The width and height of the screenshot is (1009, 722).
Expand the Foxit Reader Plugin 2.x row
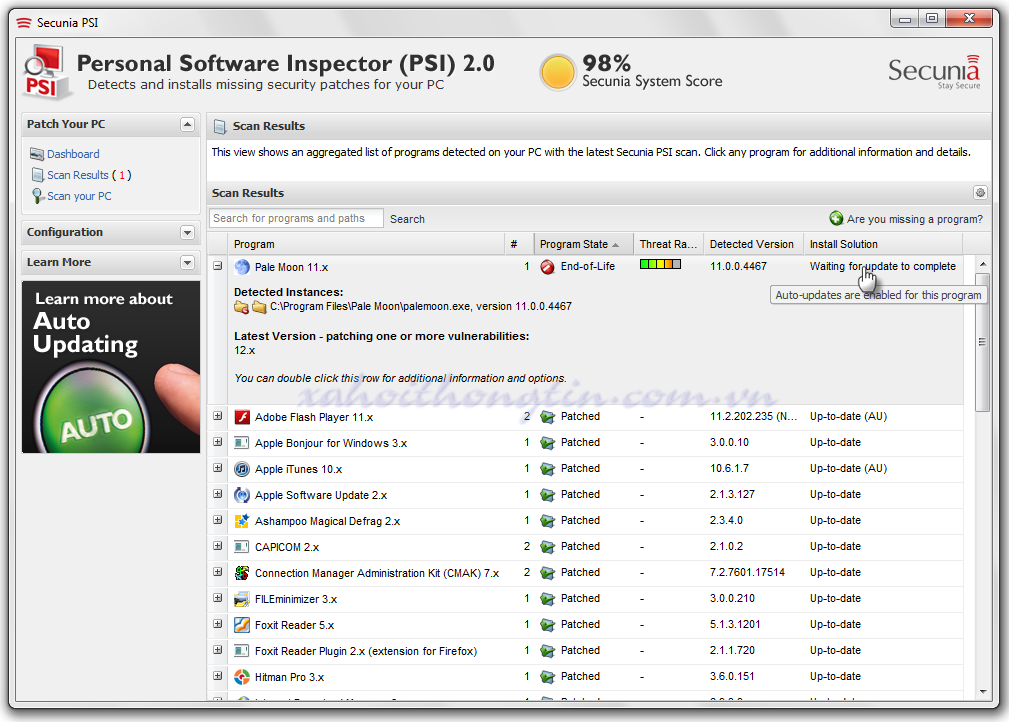point(218,650)
